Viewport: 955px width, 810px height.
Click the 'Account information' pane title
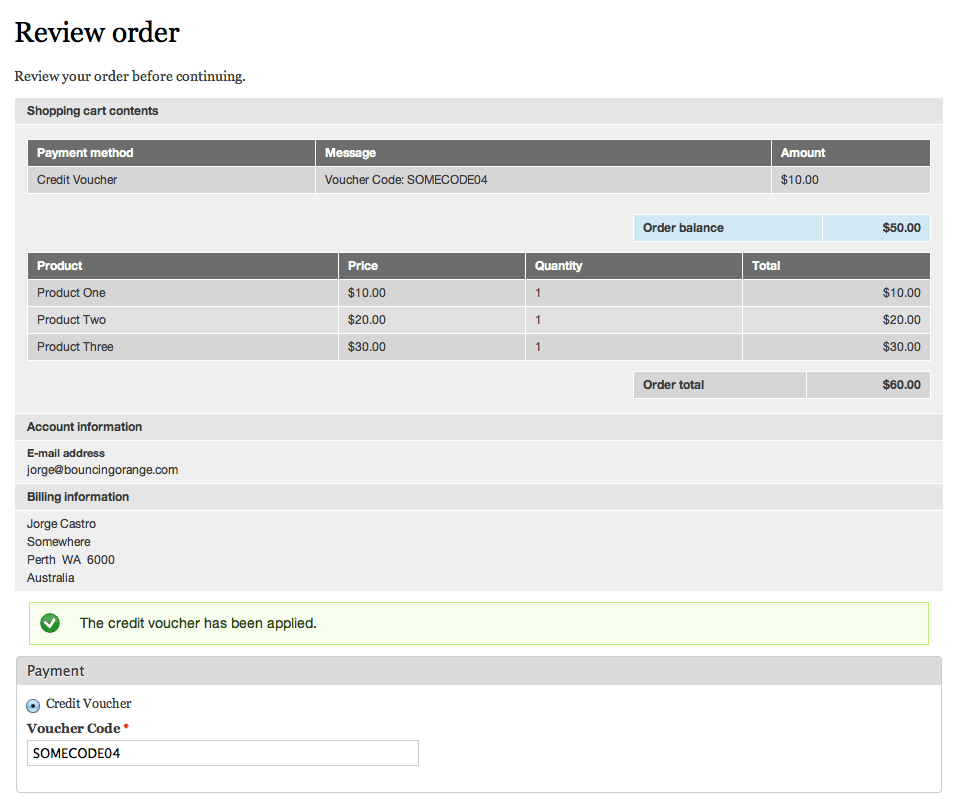[x=84, y=427]
